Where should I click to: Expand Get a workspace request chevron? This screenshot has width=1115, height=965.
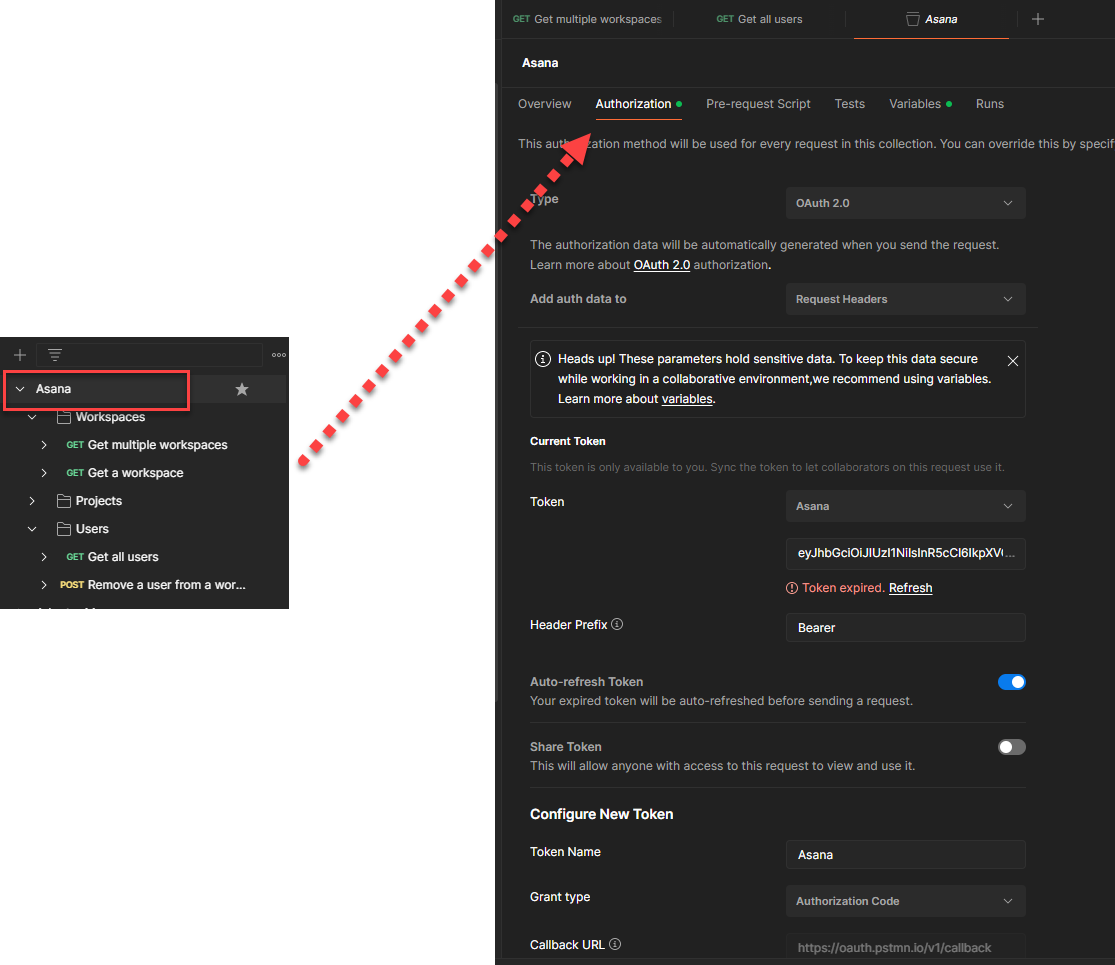44,473
